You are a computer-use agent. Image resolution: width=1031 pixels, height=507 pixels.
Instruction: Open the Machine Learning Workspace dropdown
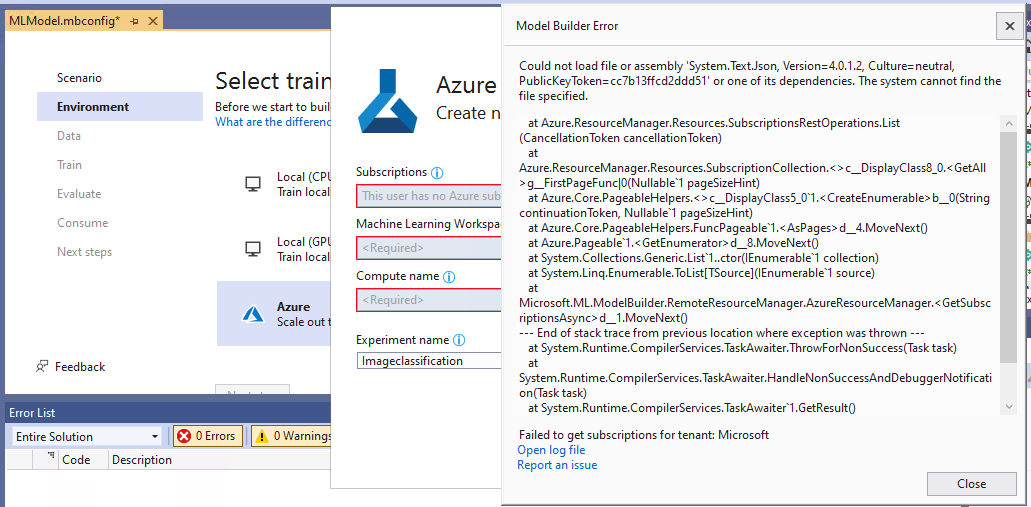tap(429, 248)
